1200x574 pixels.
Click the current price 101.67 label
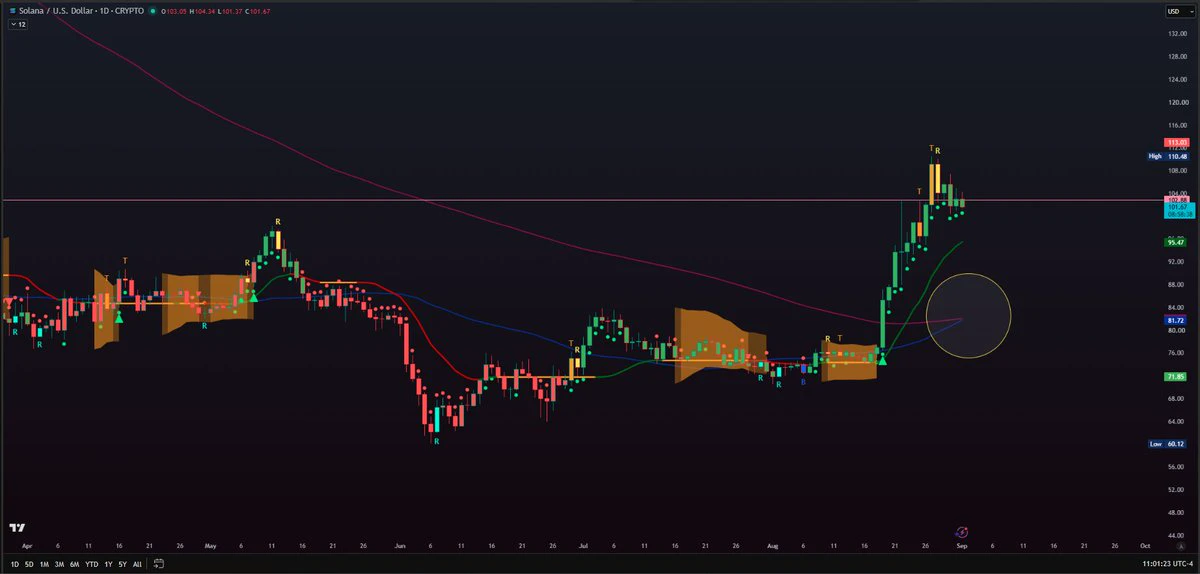(1177, 208)
